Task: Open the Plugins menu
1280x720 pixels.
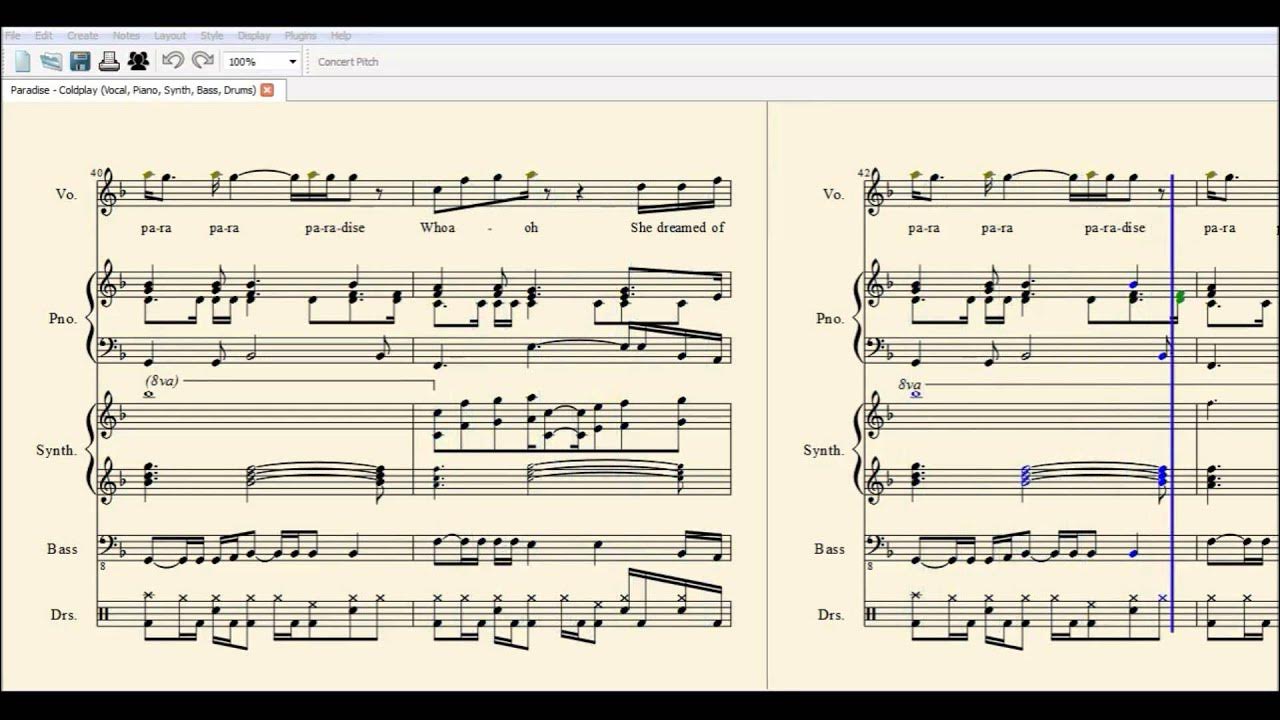Action: click(300, 36)
